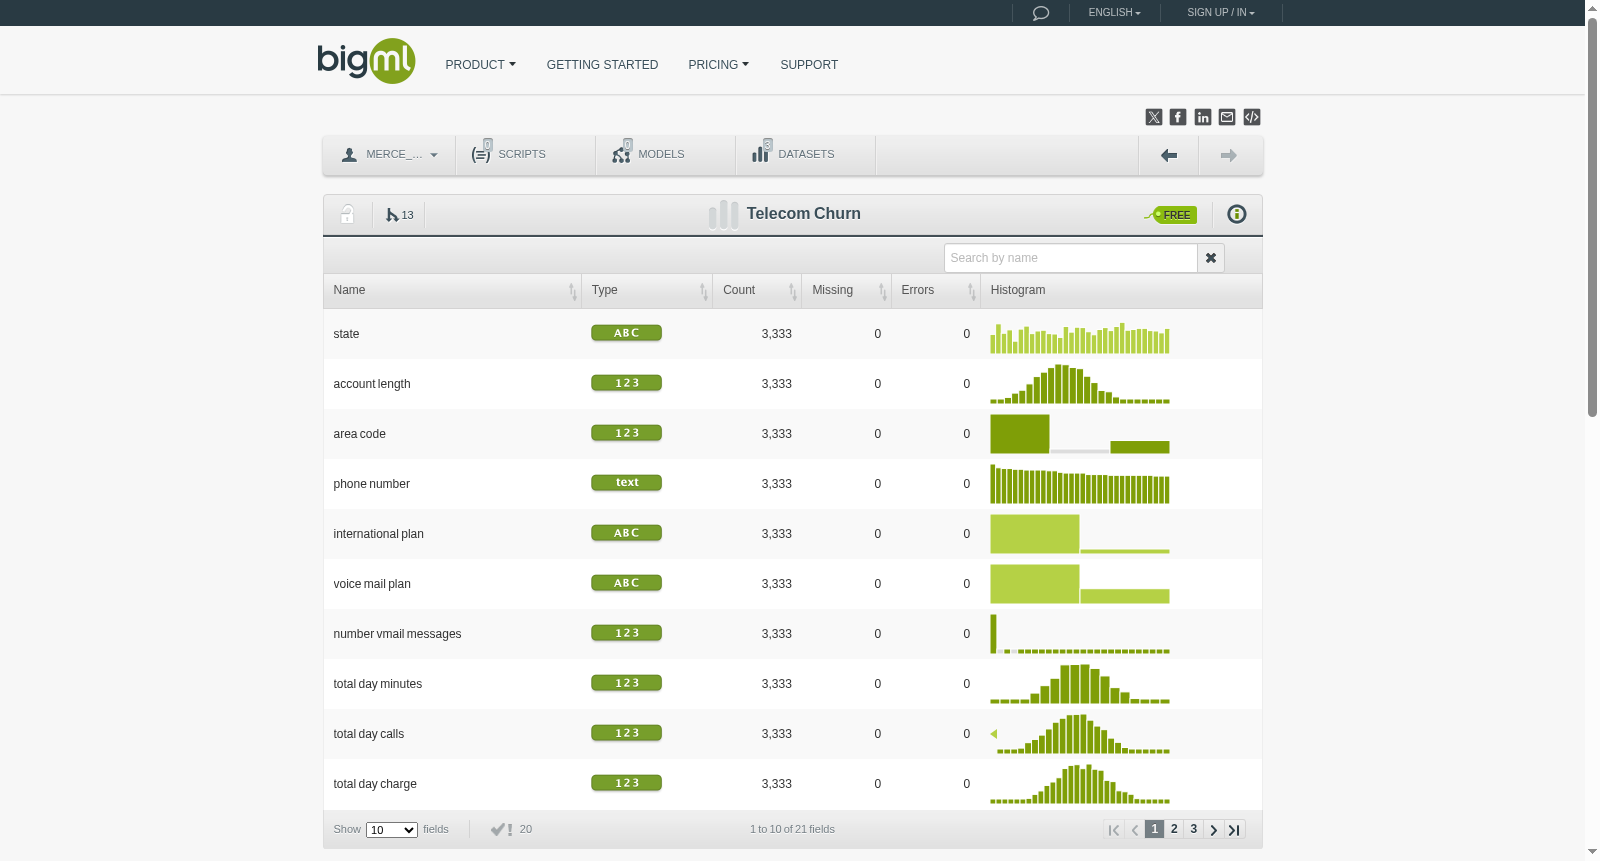Open the Show fields count selector
This screenshot has height=861, width=1600.
[391, 830]
